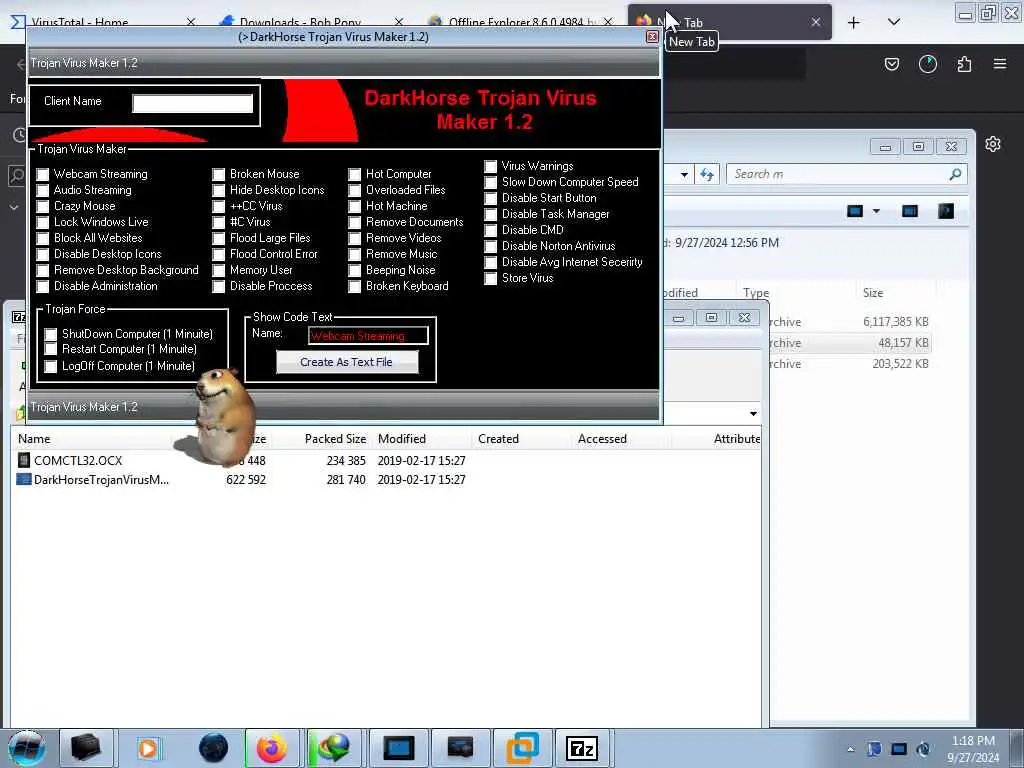Click the action center flag tray icon
1024x768 pixels.
(x=874, y=749)
